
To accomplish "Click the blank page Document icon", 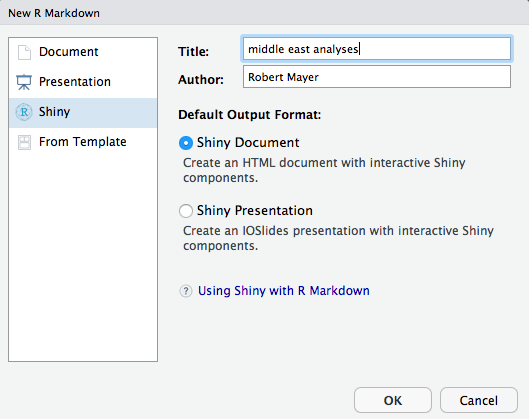I will (x=24, y=52).
